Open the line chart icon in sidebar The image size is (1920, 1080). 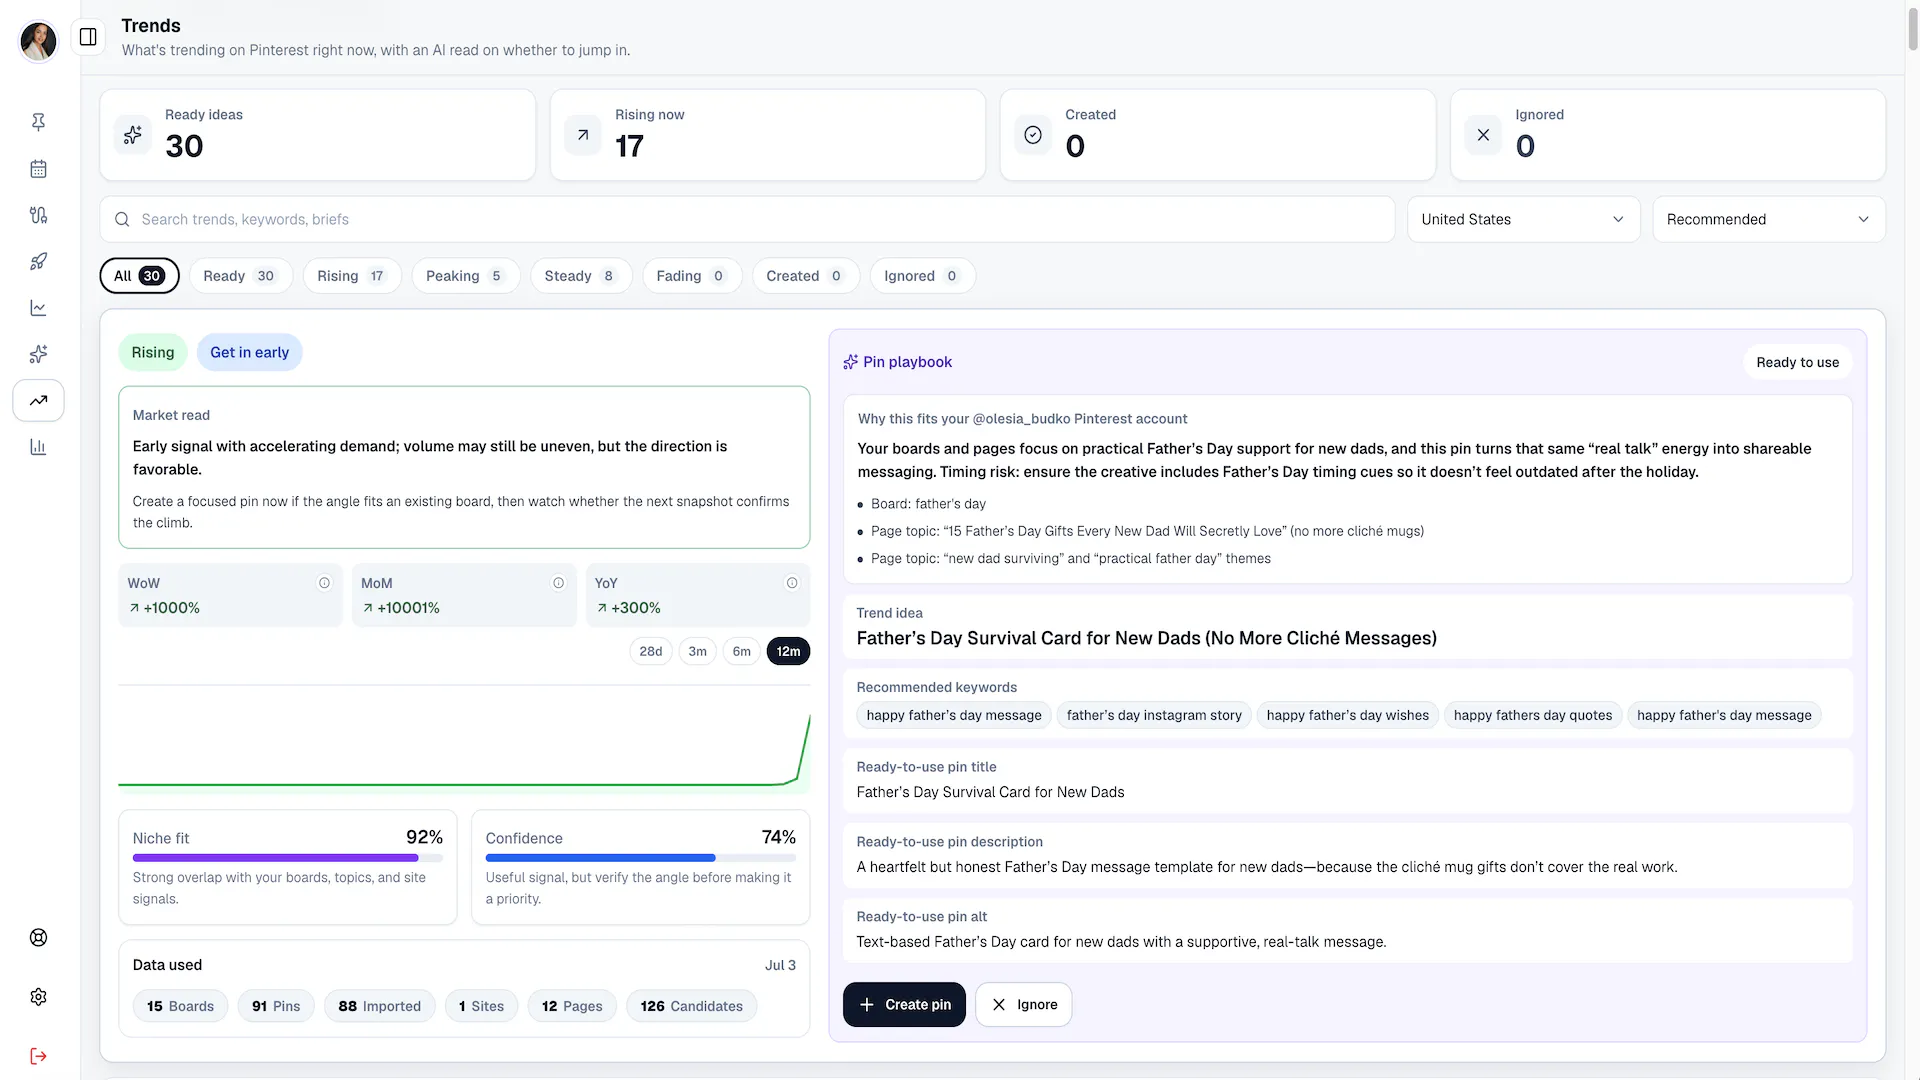tap(38, 308)
